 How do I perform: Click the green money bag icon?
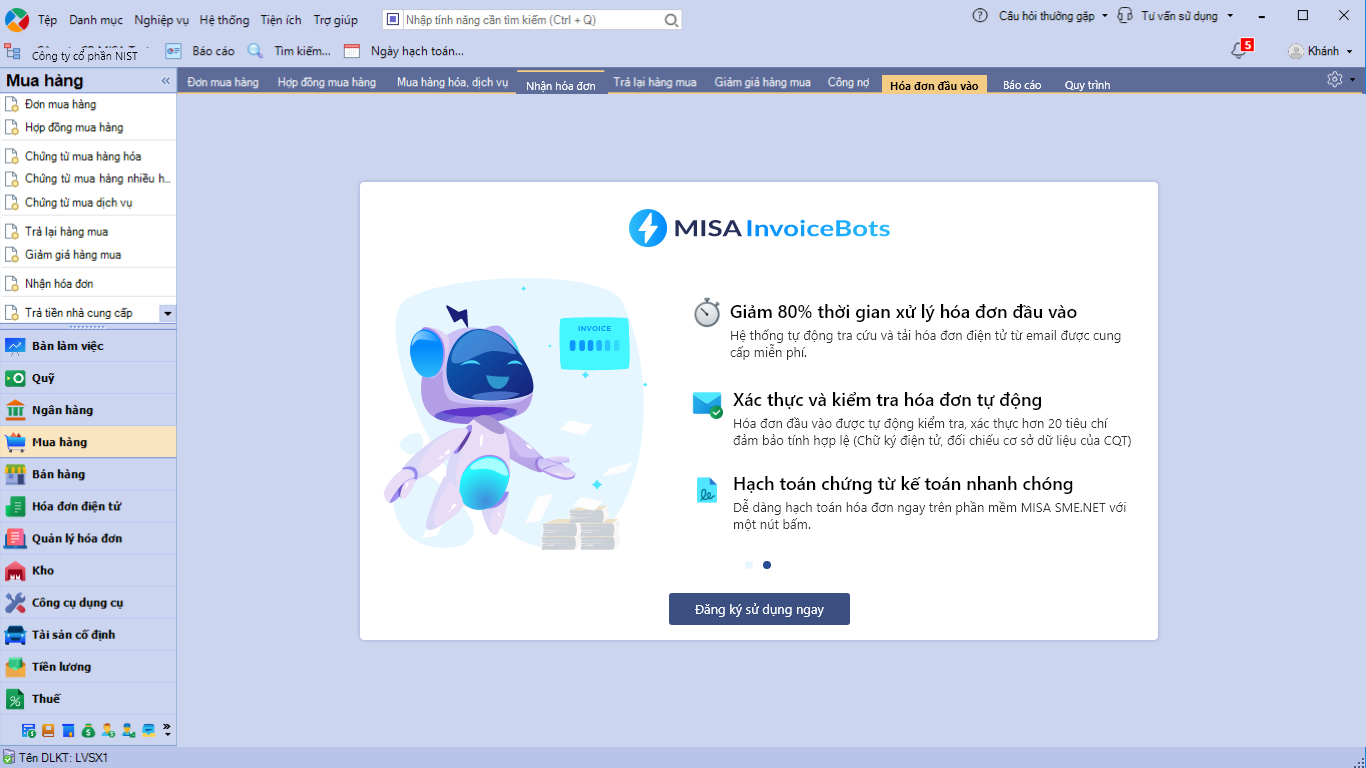tap(88, 731)
